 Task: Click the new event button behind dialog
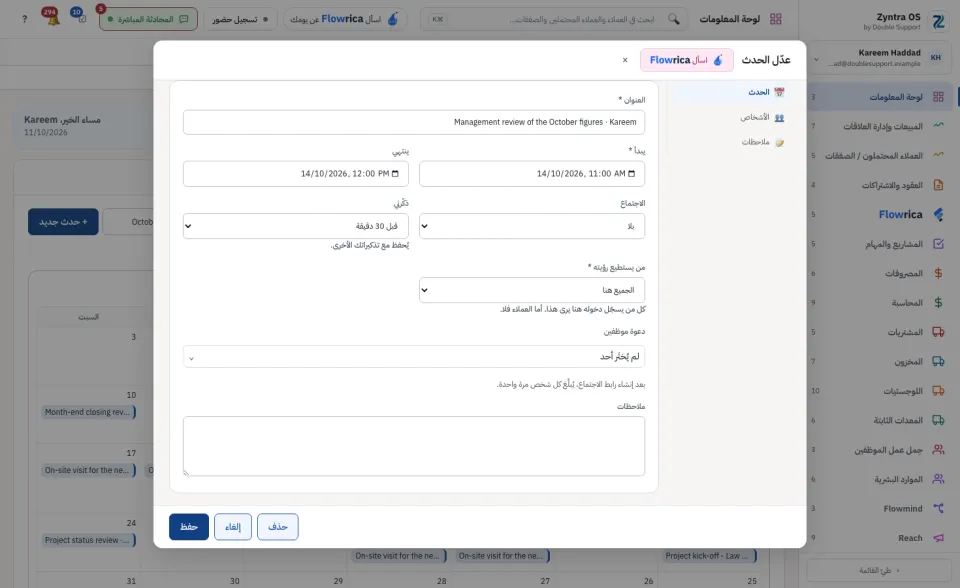point(63,222)
